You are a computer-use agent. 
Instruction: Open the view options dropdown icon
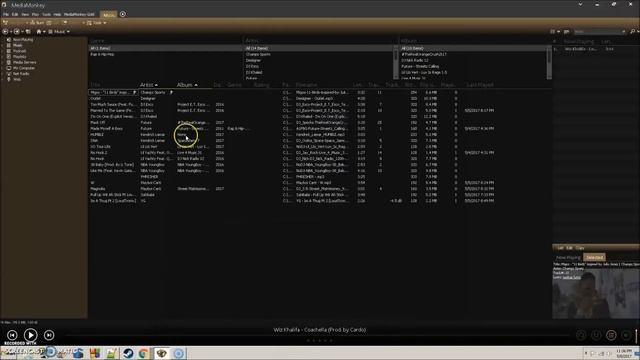click(x=555, y=31)
